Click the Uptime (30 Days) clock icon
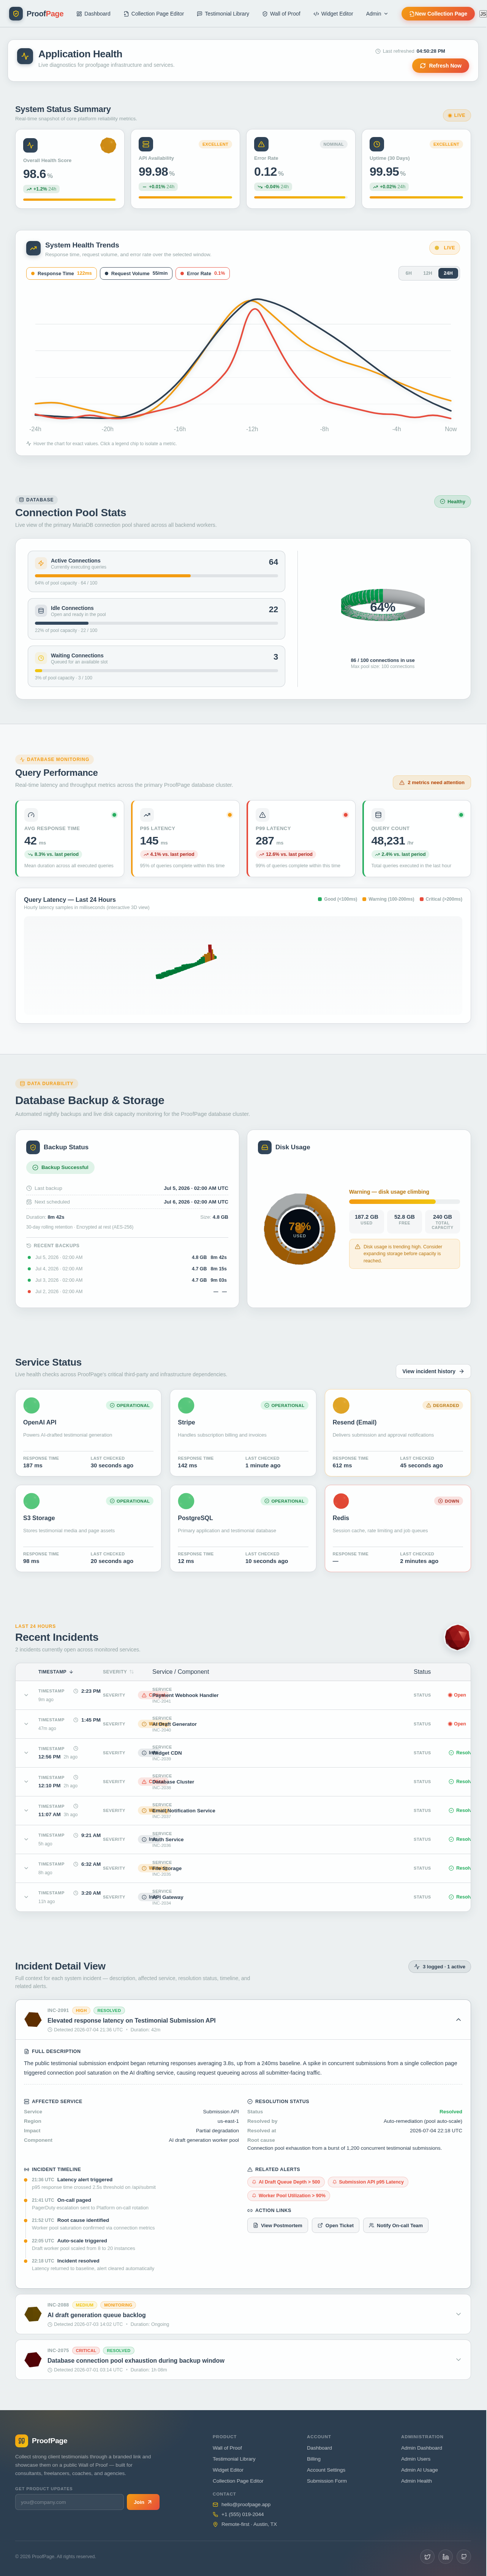 pyautogui.click(x=377, y=144)
